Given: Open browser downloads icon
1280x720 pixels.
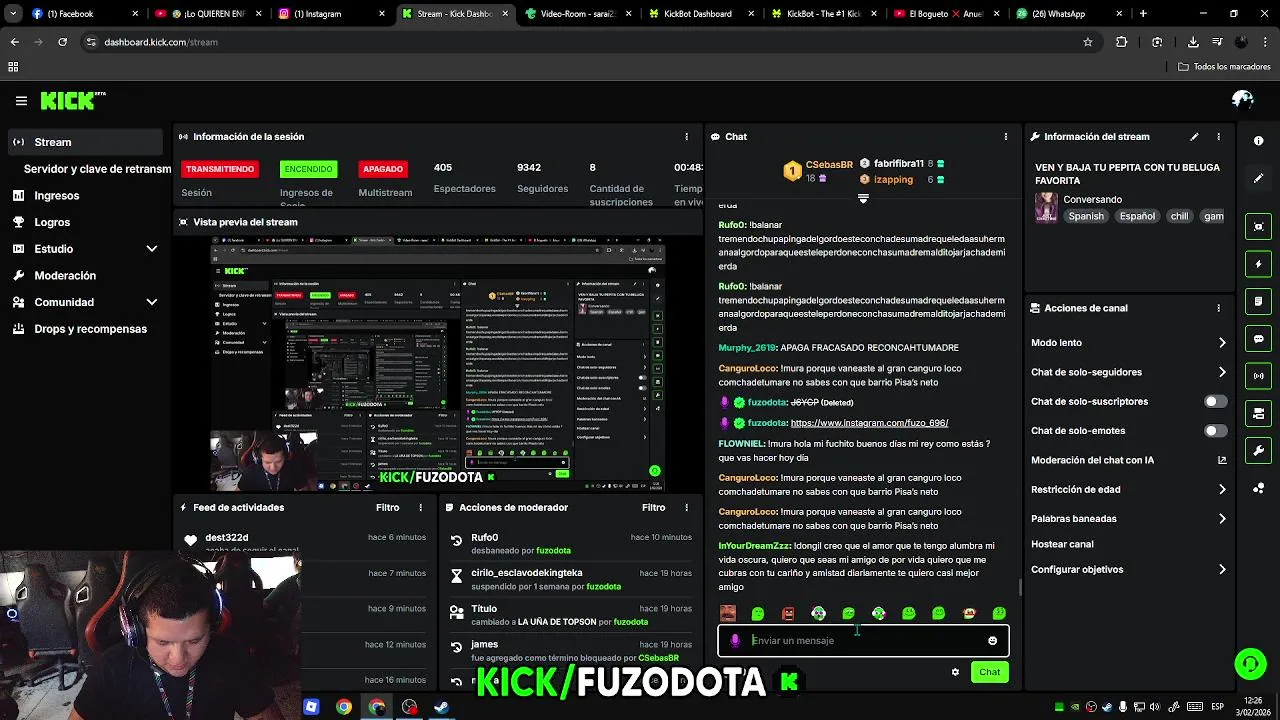Looking at the screenshot, I should click(1193, 42).
